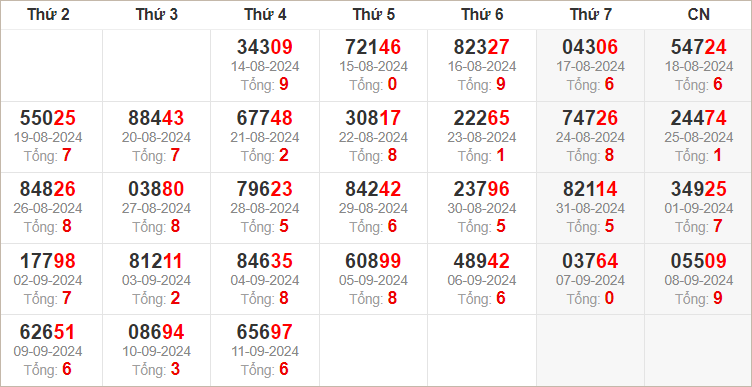
Task: Click the date 08-09-2024
Action: (x=698, y=280)
